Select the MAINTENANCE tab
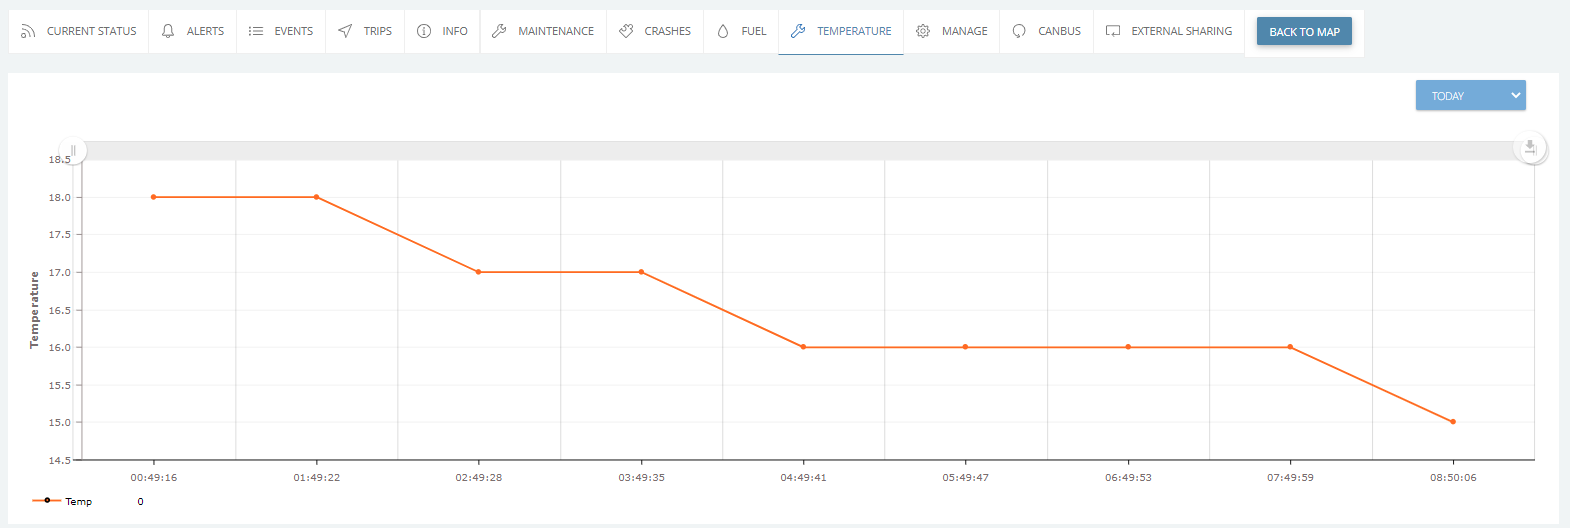 (543, 31)
